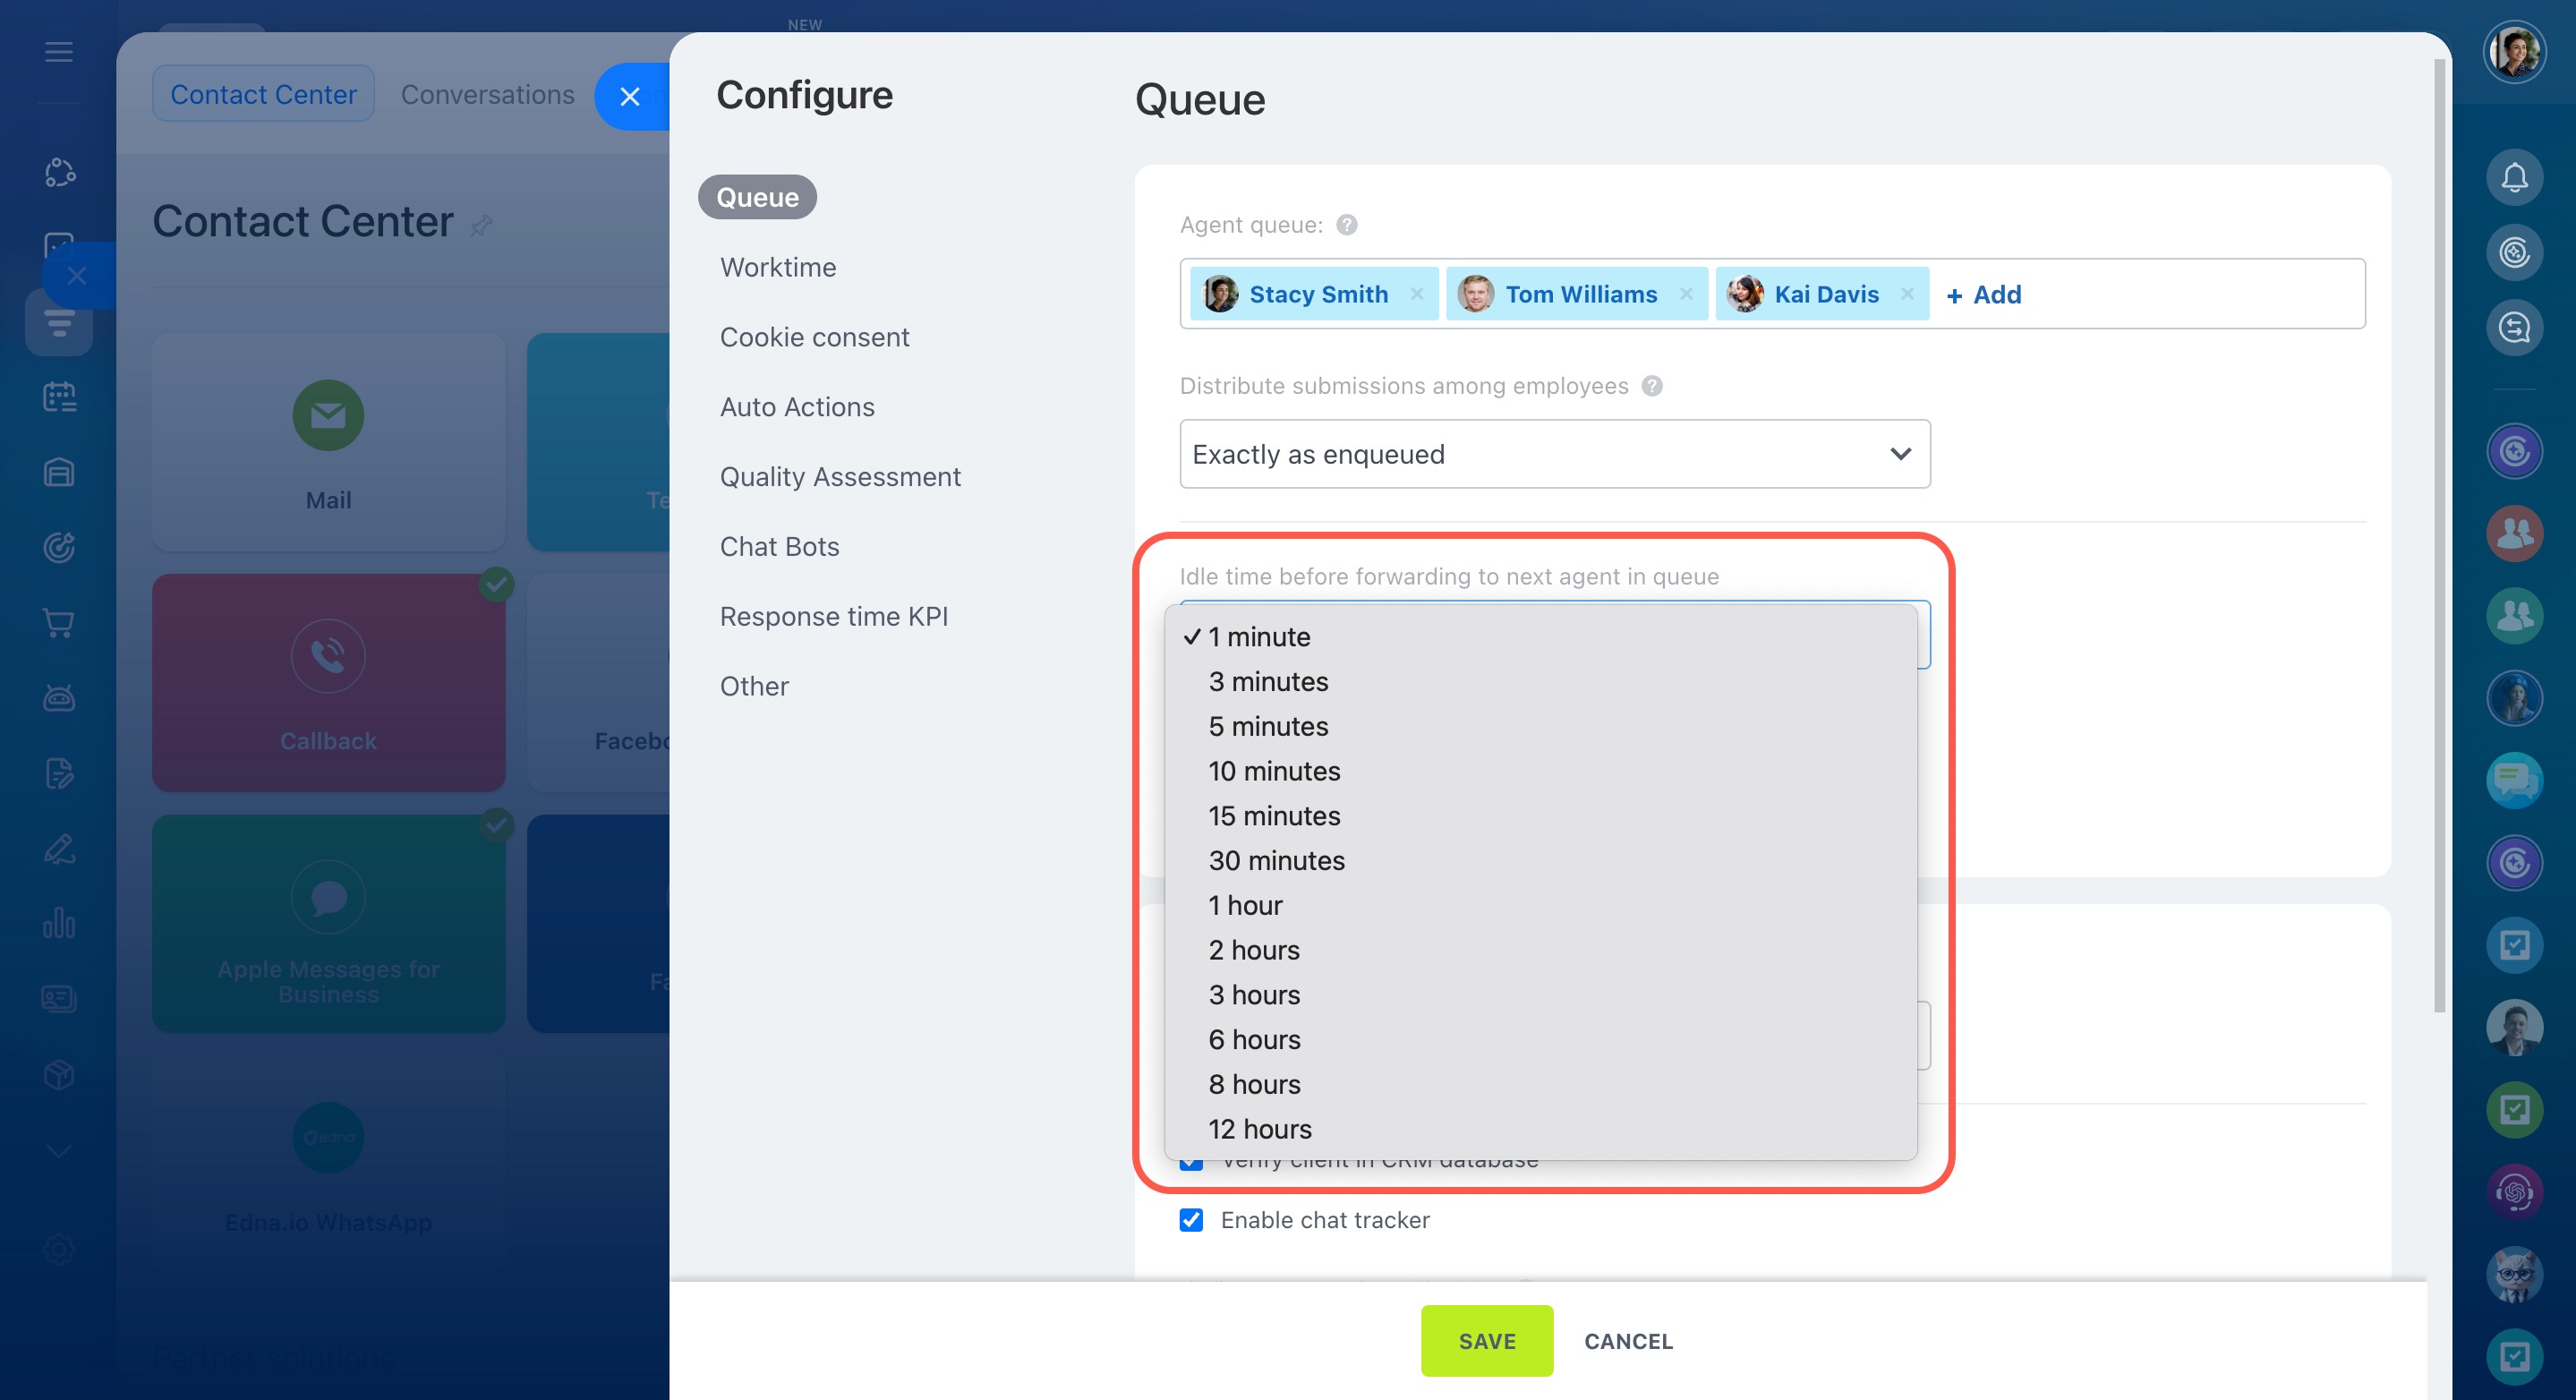2576x1400 pixels.
Task: Pick 12 hours from list
Action: point(1540,1129)
